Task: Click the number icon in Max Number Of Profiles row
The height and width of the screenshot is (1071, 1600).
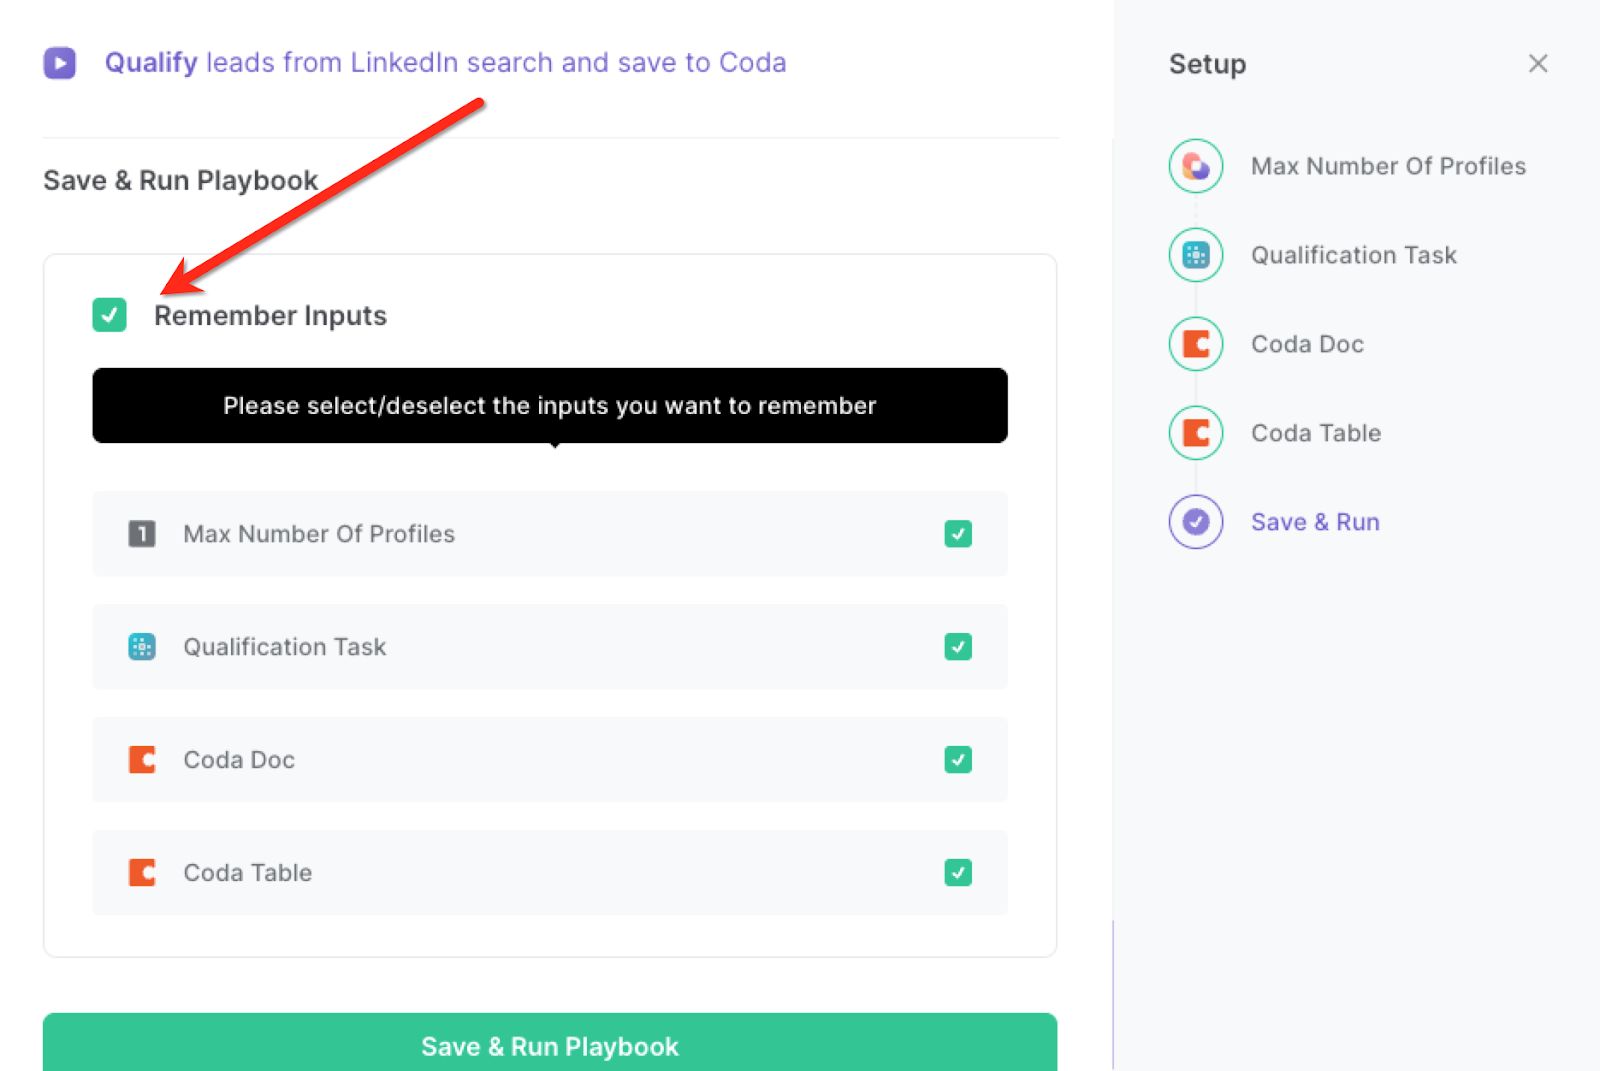Action: 142,534
